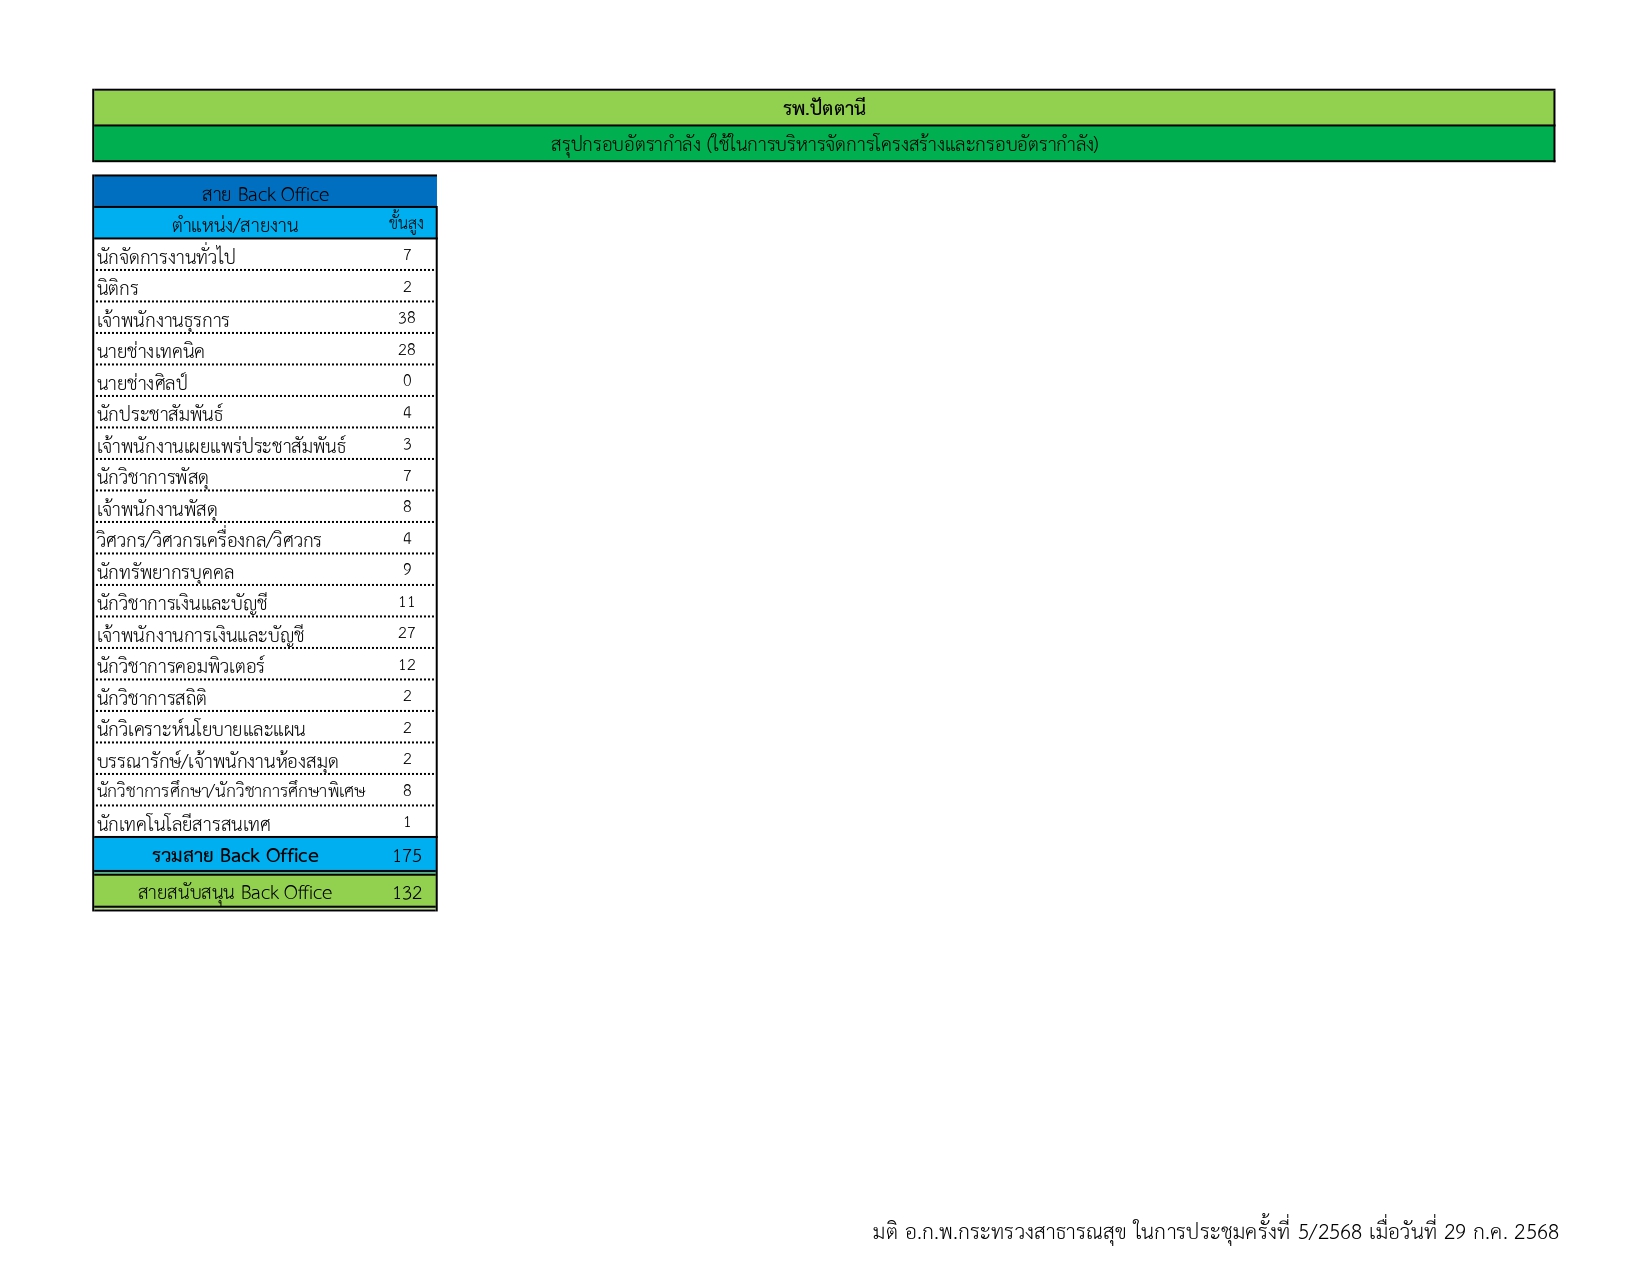Select the นักวิเคราะห์นโยบายและแผน row label

201,730
